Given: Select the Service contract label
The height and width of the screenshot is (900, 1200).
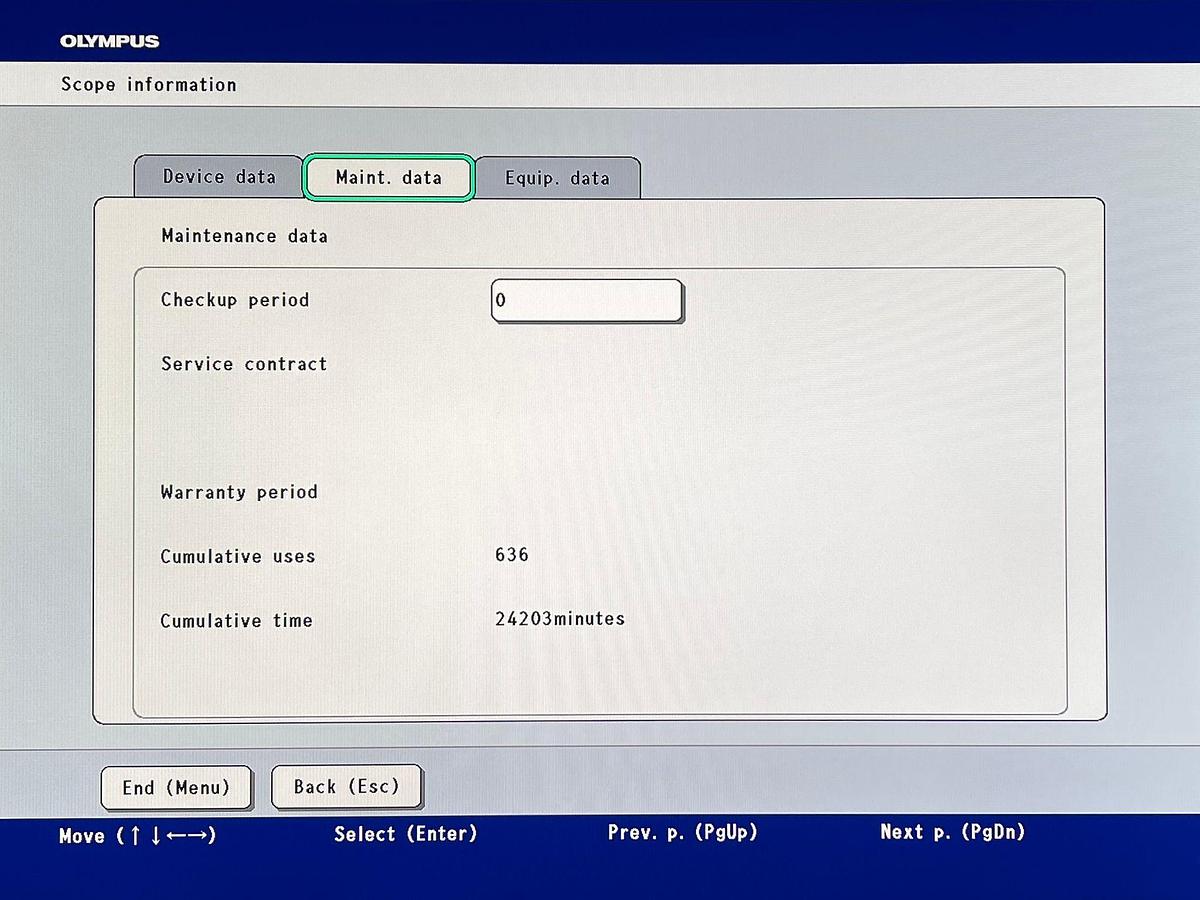Looking at the screenshot, I should coord(244,364).
